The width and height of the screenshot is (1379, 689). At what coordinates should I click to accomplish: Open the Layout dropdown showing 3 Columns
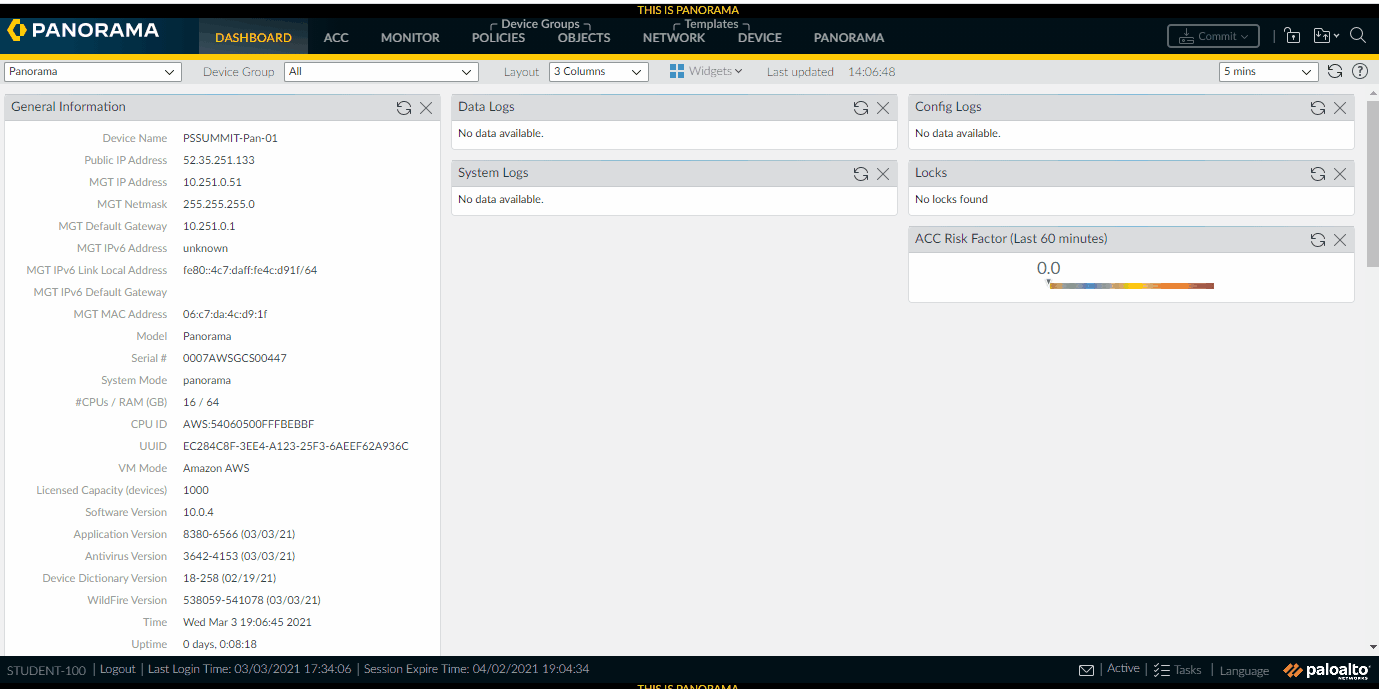tap(599, 72)
